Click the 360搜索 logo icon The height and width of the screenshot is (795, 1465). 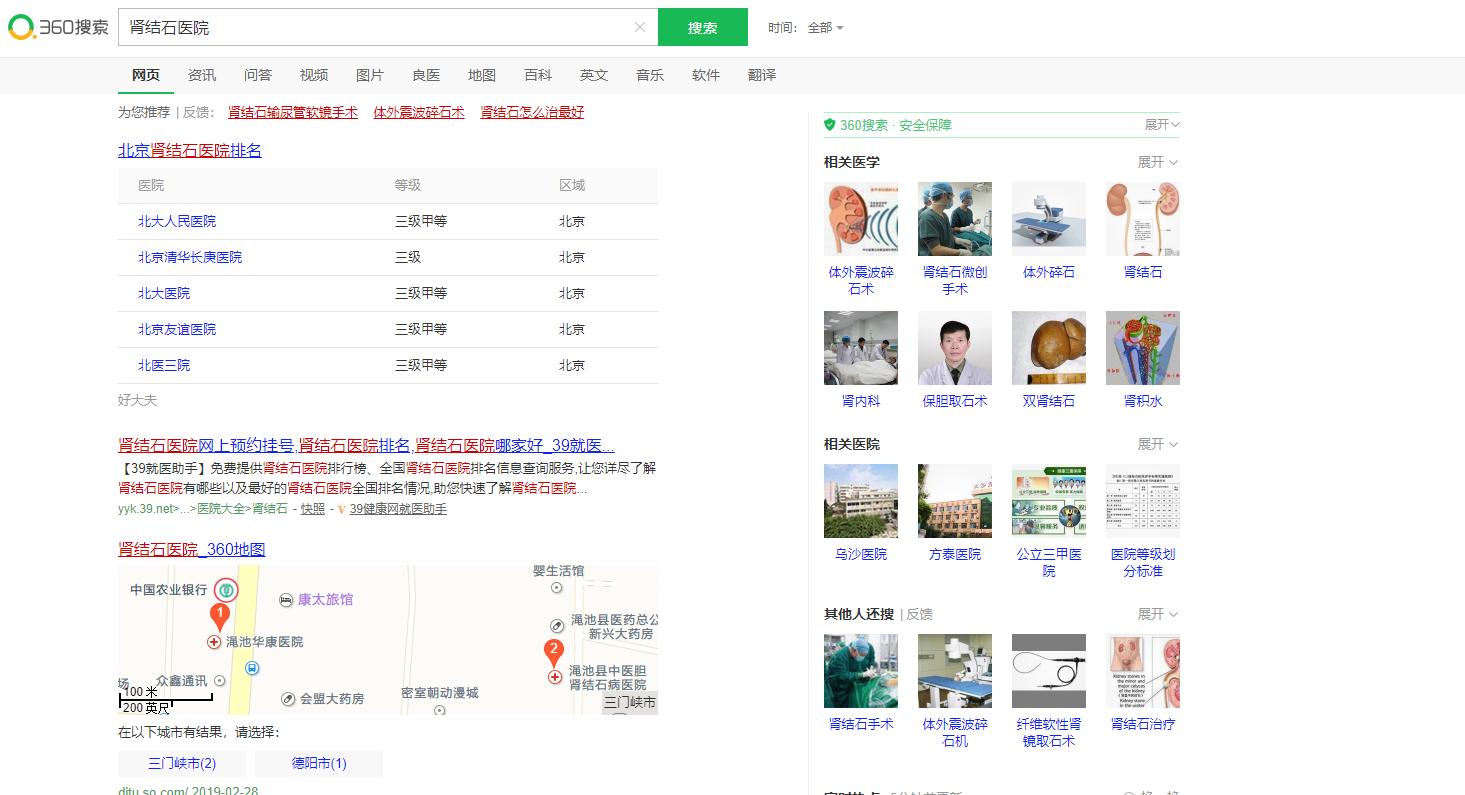tap(20, 26)
